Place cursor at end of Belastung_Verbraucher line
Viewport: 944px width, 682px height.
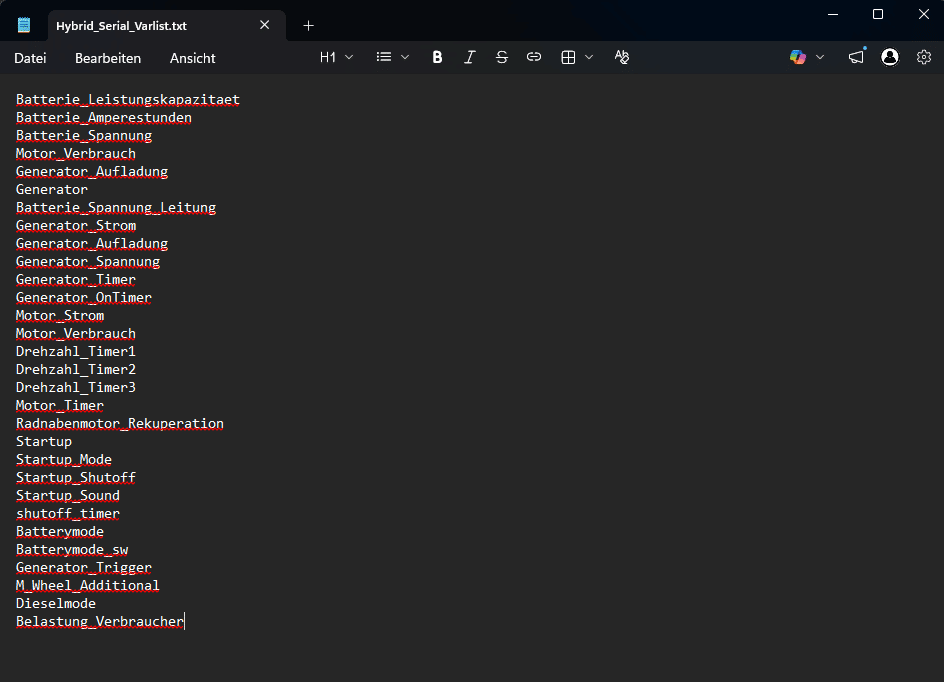pos(185,622)
